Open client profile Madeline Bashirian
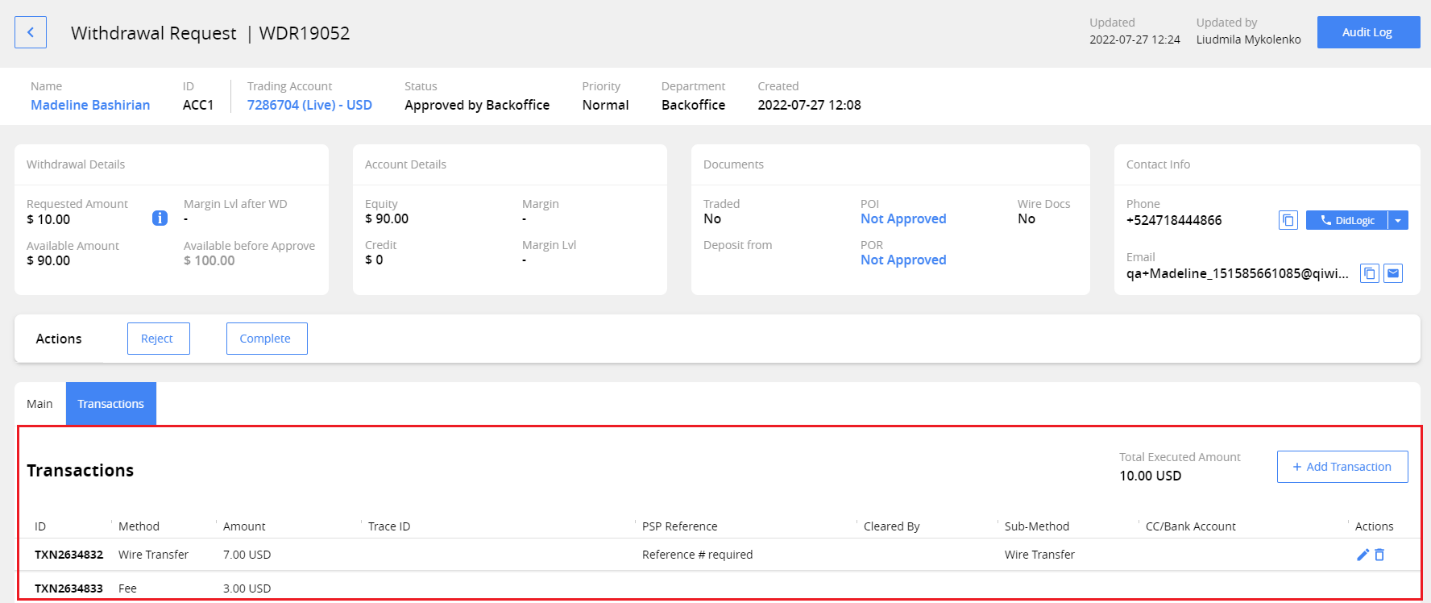 pos(90,105)
